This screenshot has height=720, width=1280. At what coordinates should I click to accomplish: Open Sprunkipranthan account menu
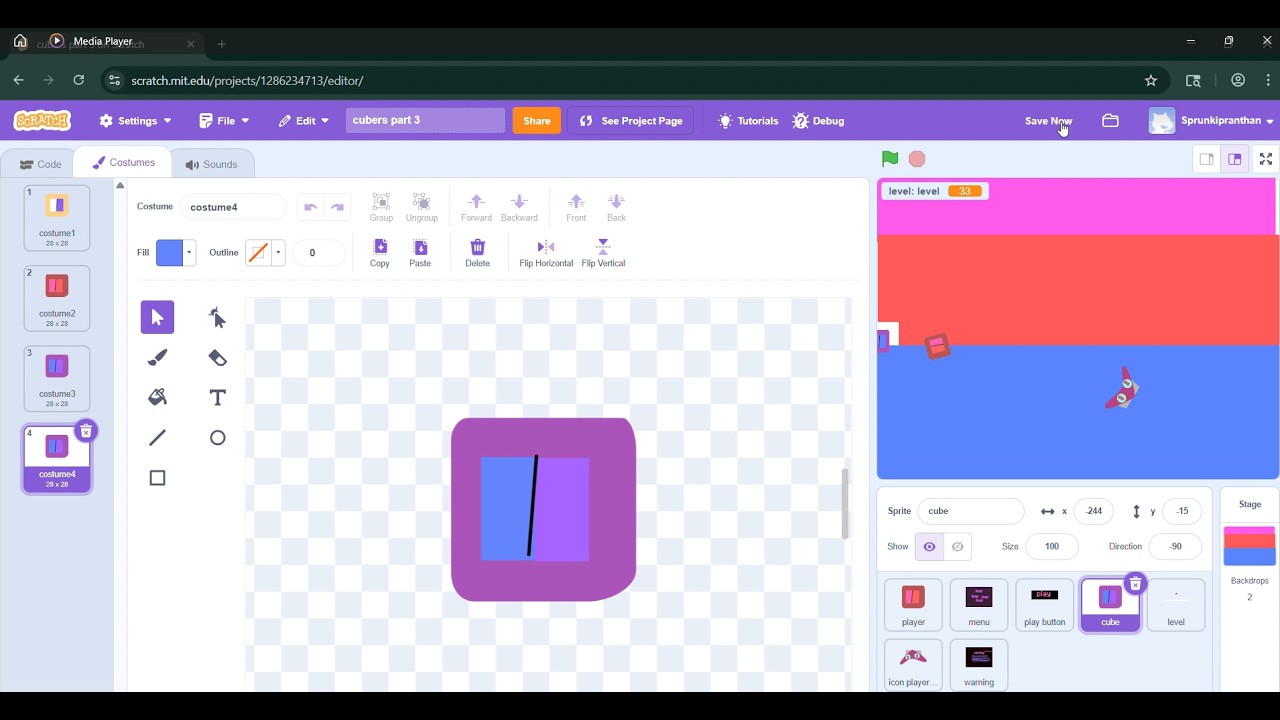(1211, 120)
